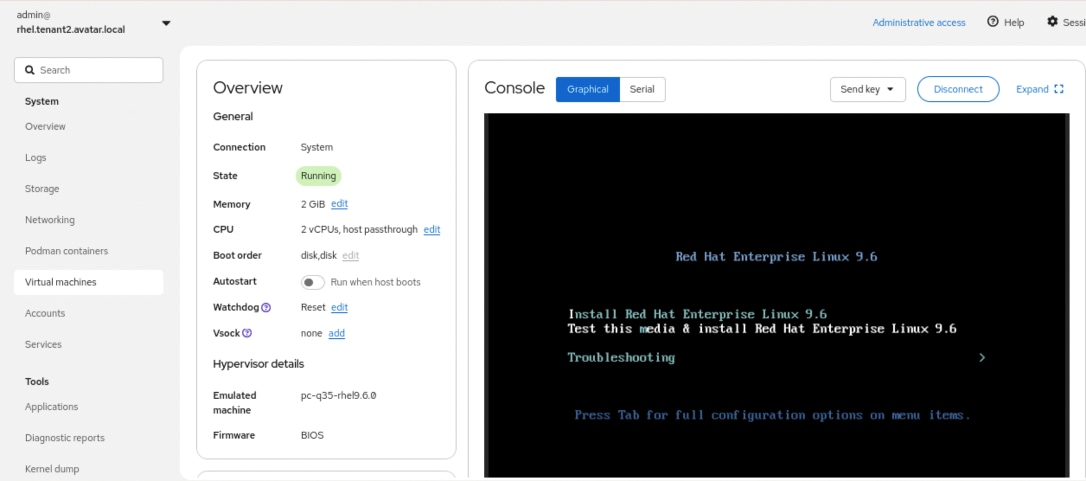Open Networking in the sidebar
Viewport: 1086px width, 481px height.
[49, 220]
